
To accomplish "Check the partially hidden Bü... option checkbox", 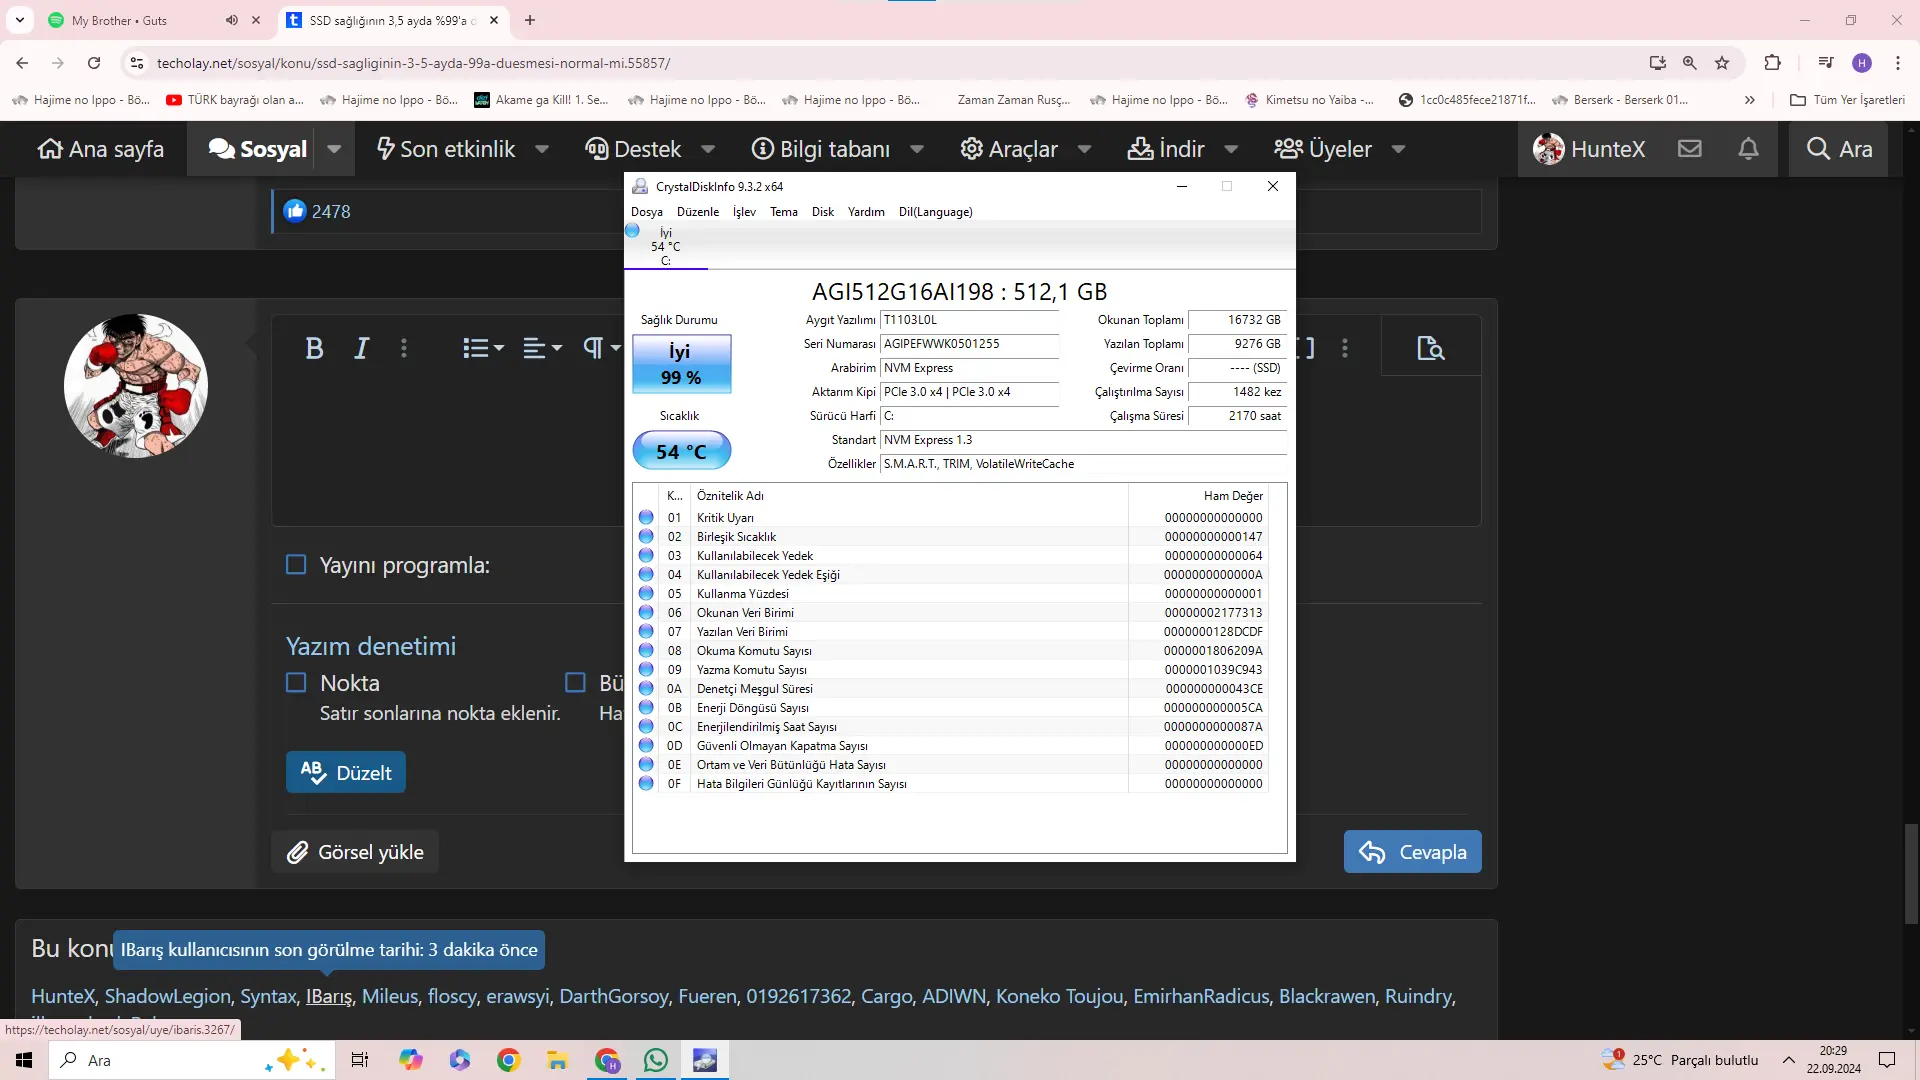I will [575, 683].
